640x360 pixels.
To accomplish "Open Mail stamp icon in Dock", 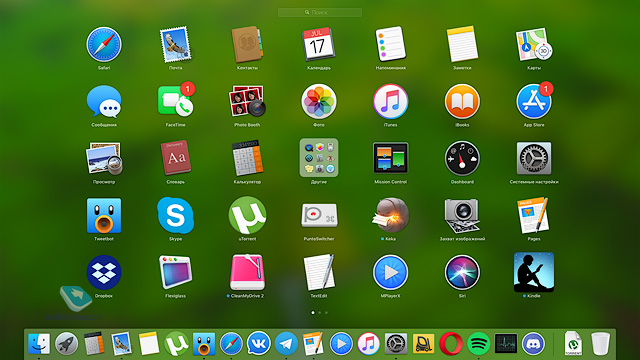I will [122, 344].
